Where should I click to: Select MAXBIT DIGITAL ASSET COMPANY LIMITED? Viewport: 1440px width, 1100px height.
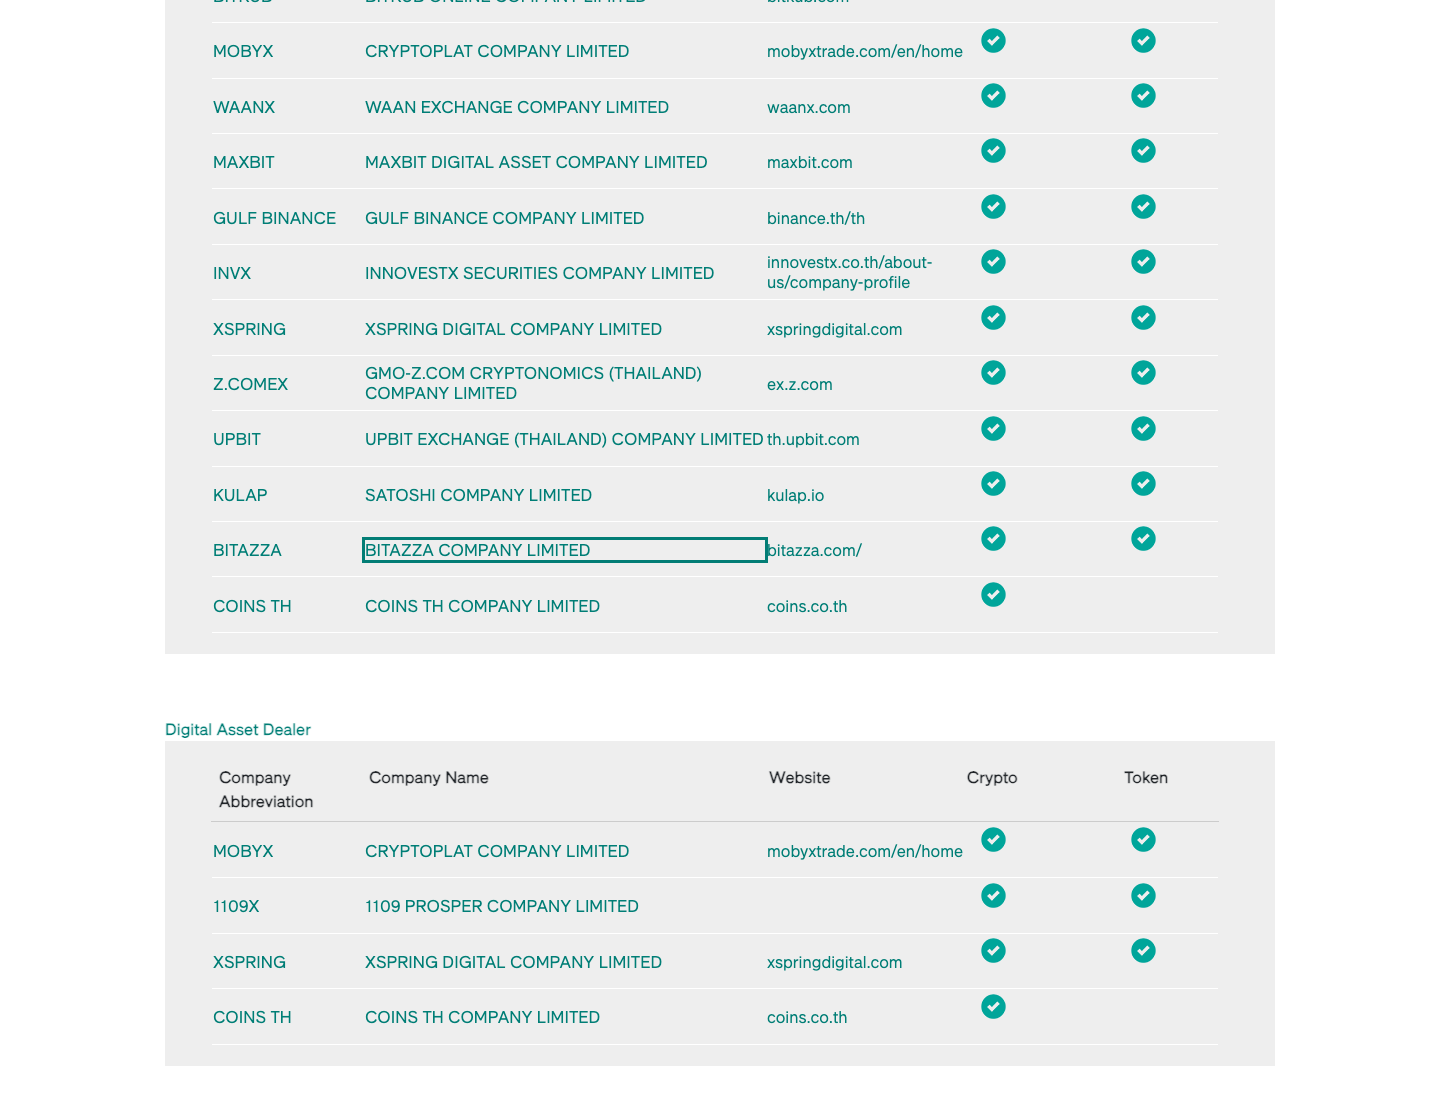pos(536,162)
